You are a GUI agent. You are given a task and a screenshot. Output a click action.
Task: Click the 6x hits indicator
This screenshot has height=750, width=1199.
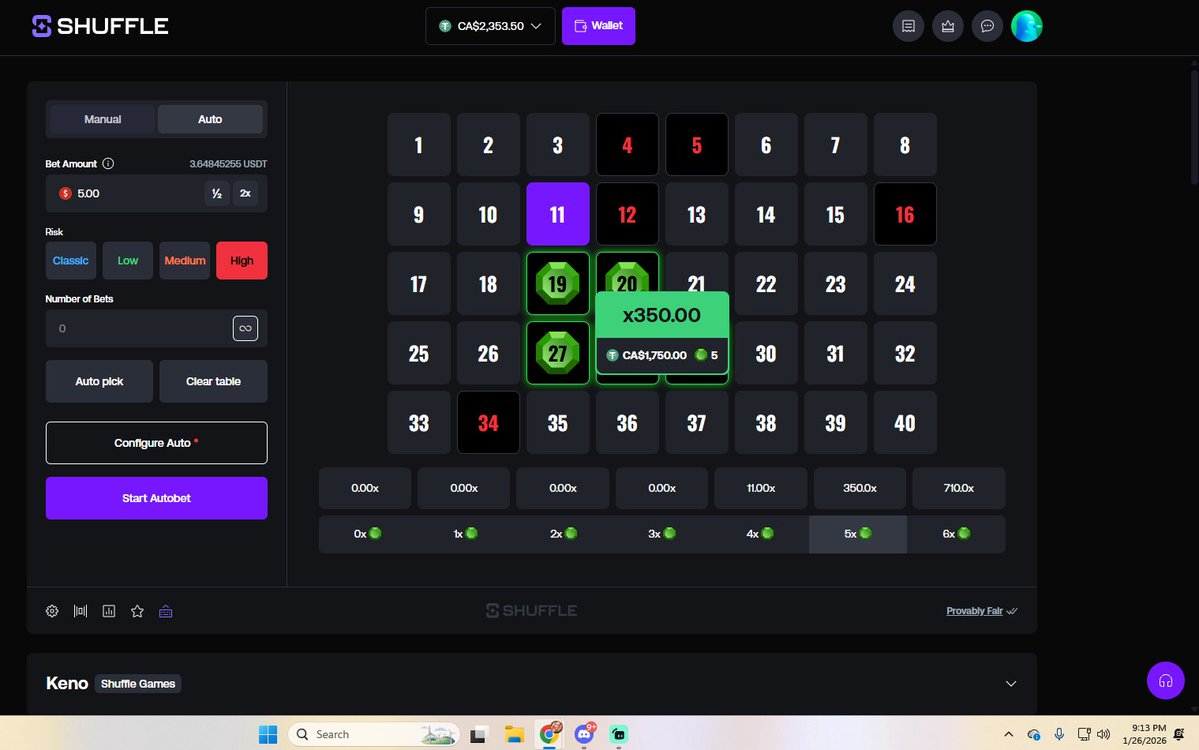(956, 534)
